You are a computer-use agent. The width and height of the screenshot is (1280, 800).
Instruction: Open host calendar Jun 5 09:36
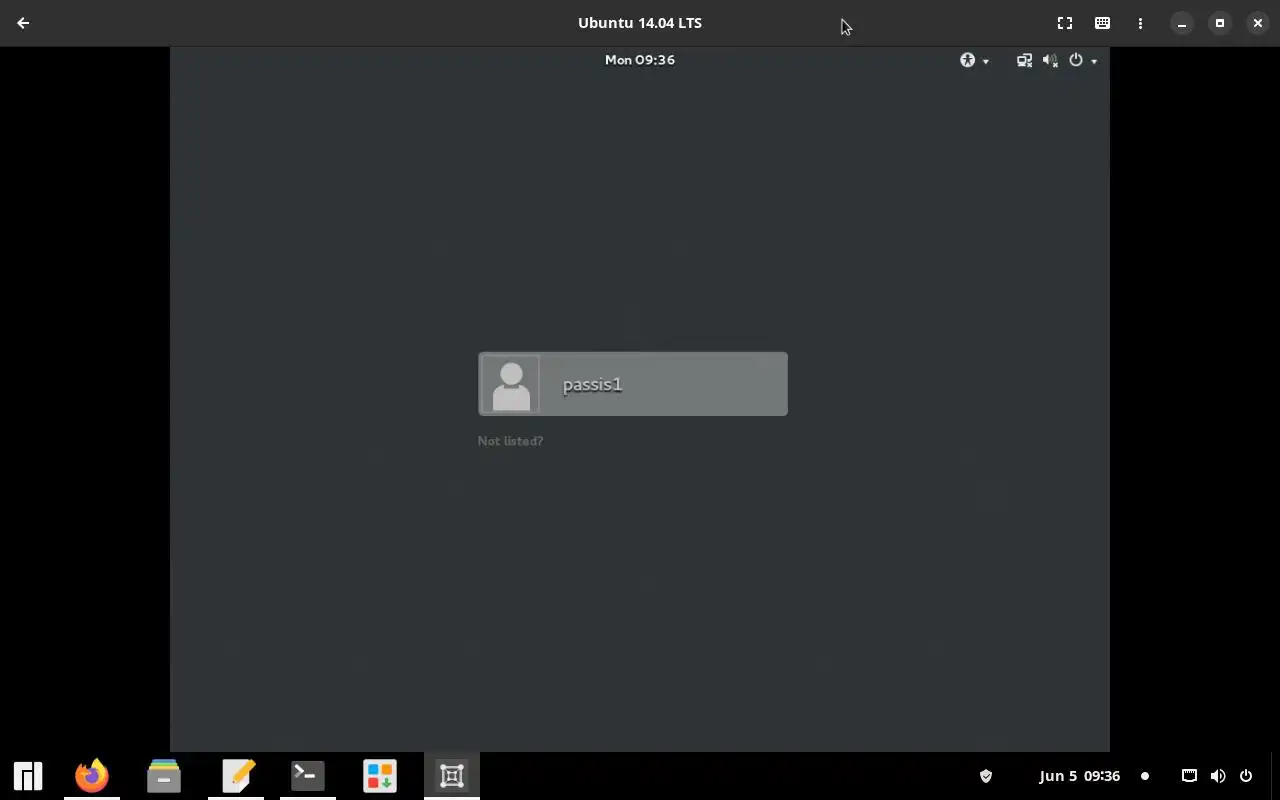(1080, 776)
